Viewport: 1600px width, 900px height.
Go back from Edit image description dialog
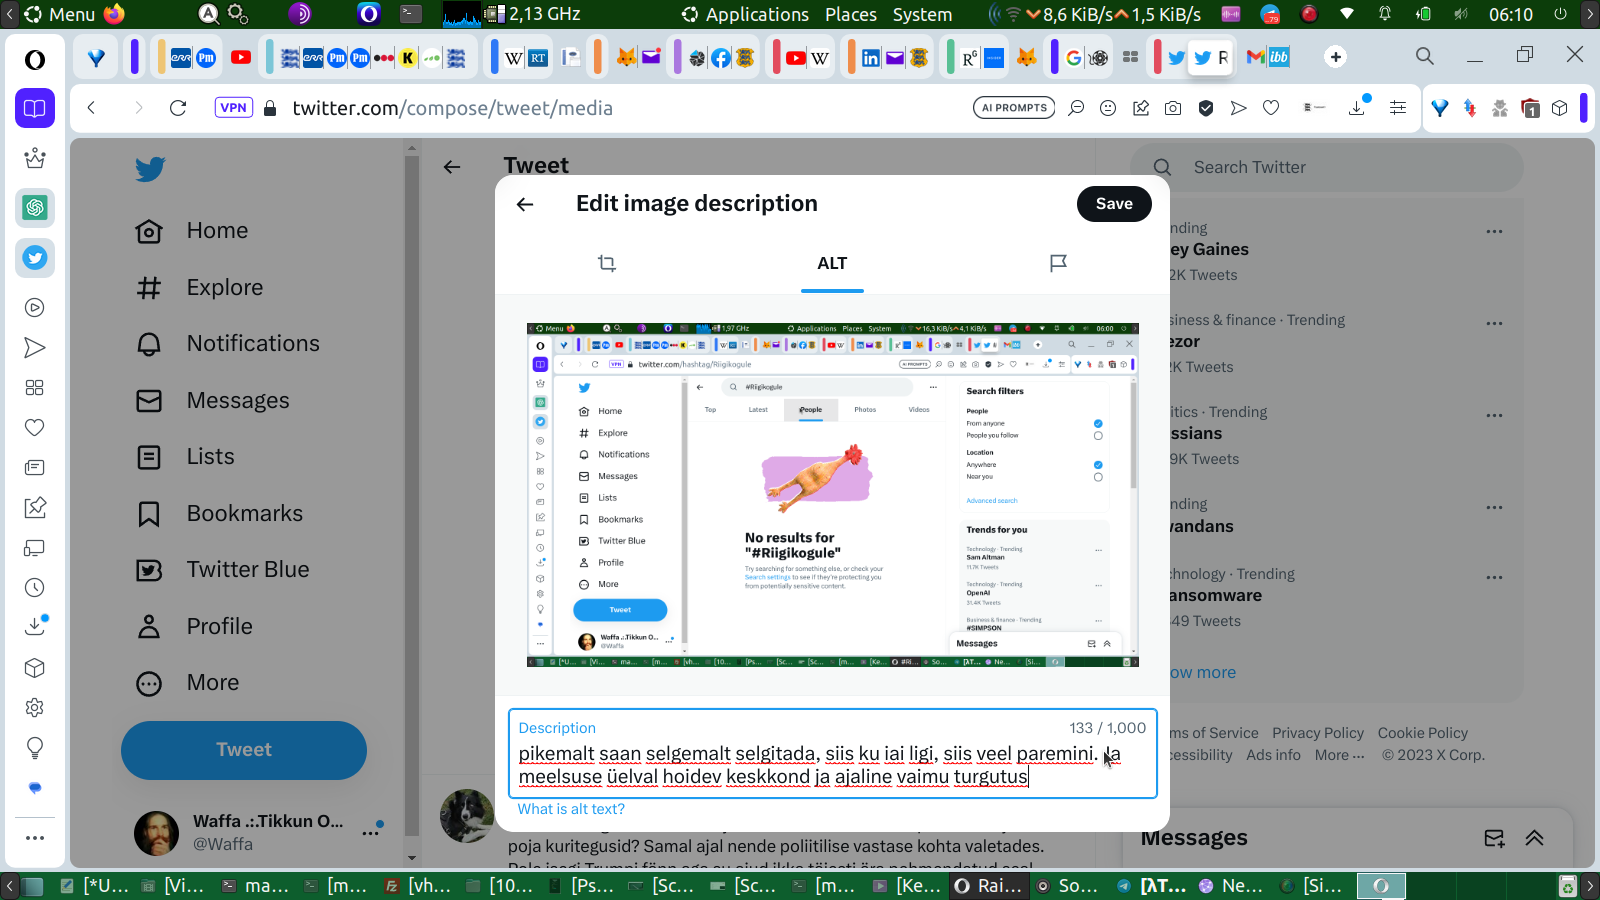pyautogui.click(x=525, y=204)
